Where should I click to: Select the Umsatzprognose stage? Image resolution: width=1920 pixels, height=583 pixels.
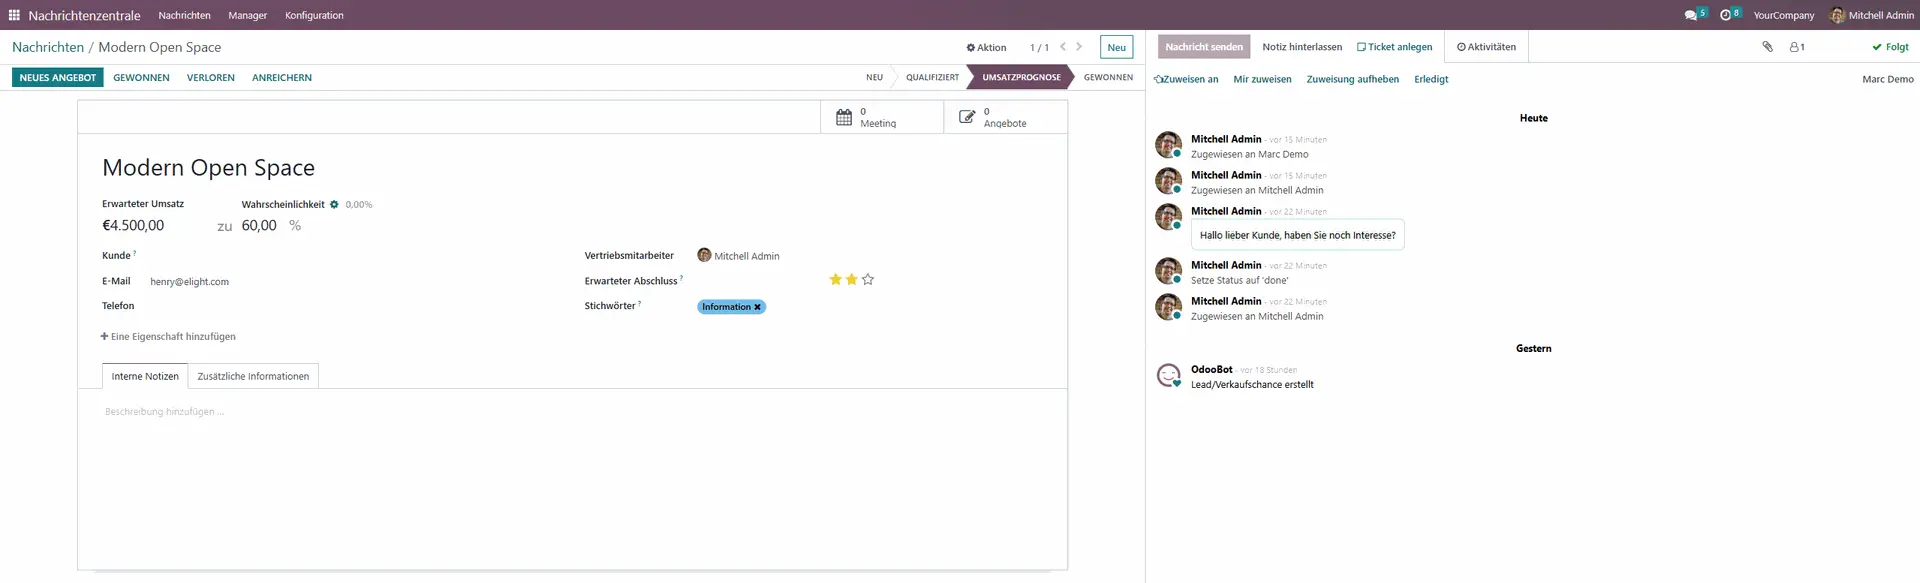(1021, 77)
